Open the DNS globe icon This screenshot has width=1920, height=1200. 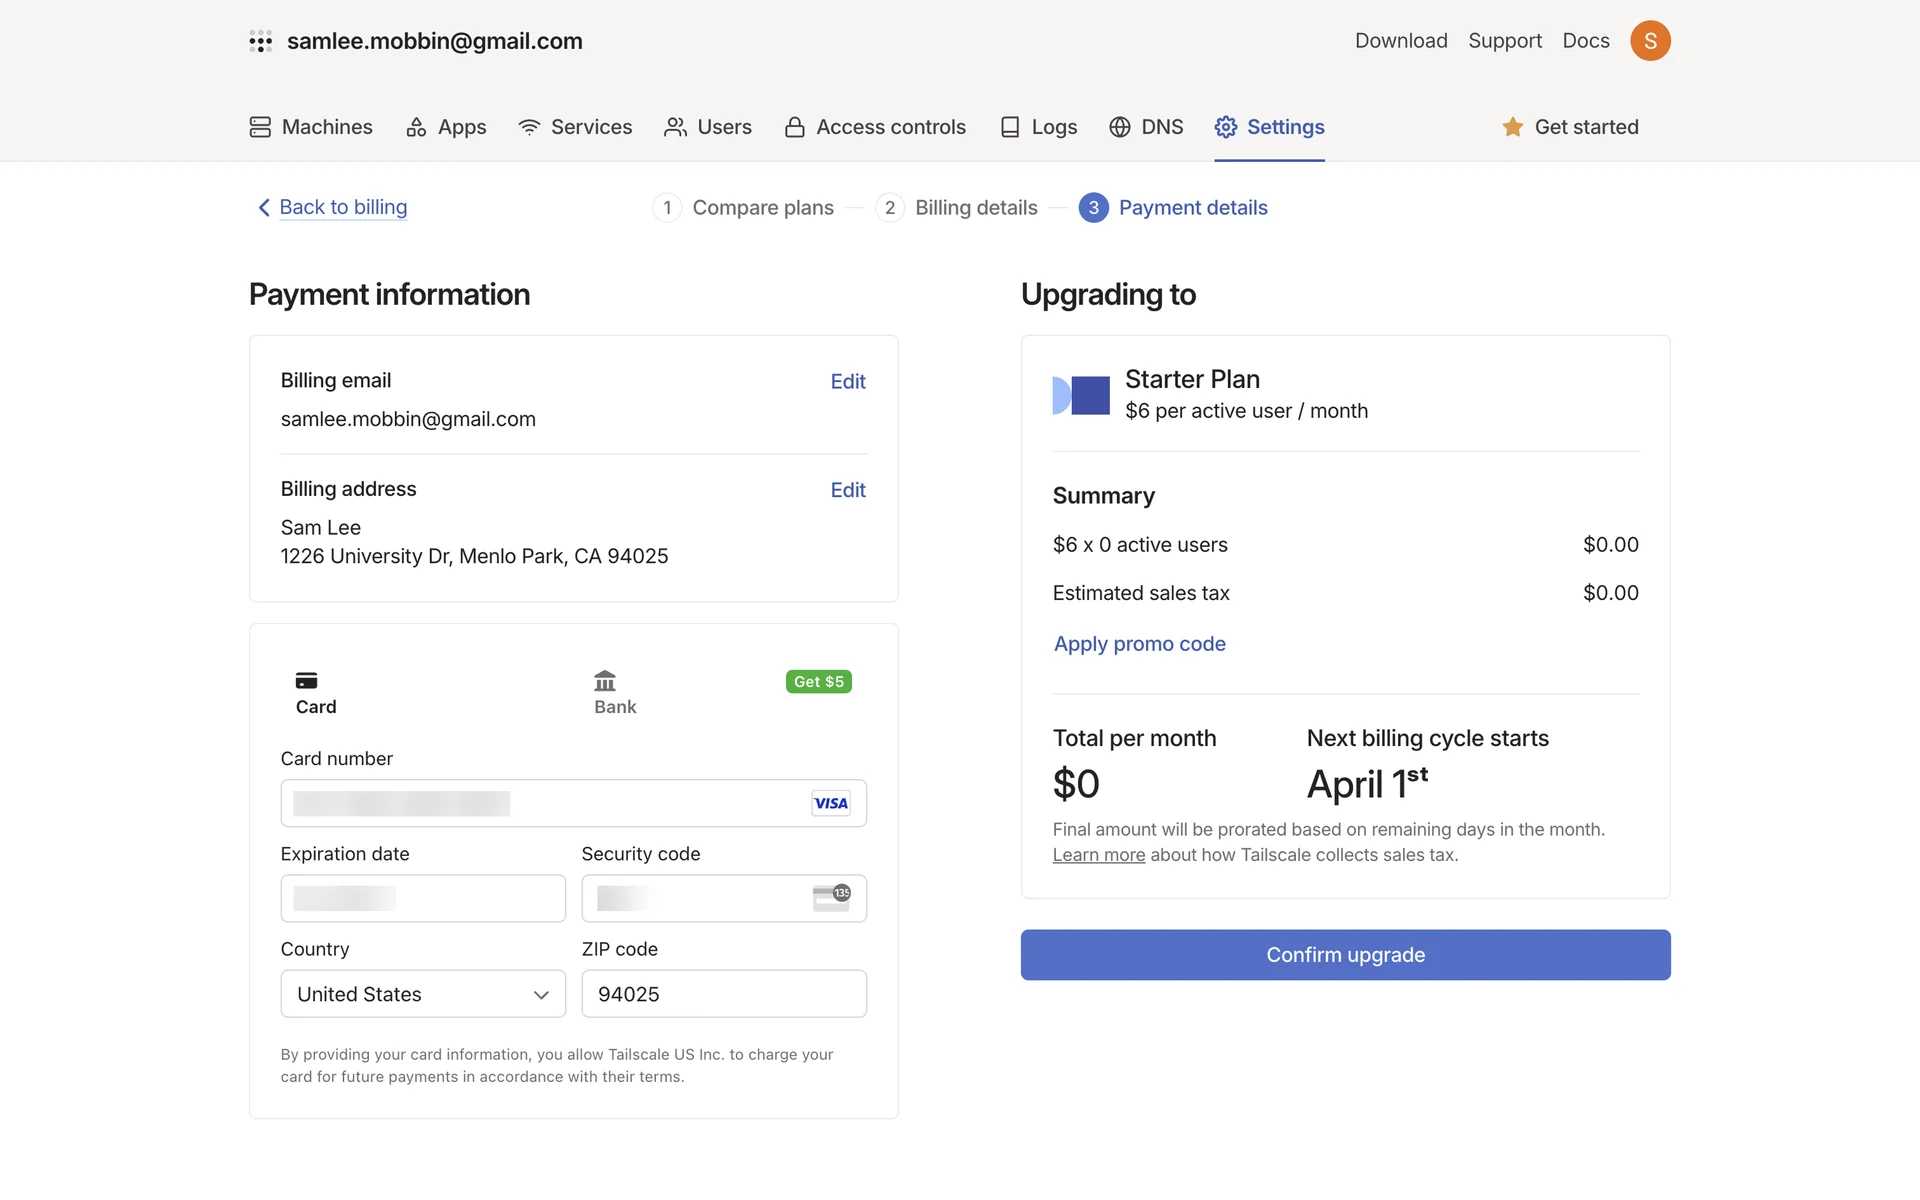(x=1120, y=127)
